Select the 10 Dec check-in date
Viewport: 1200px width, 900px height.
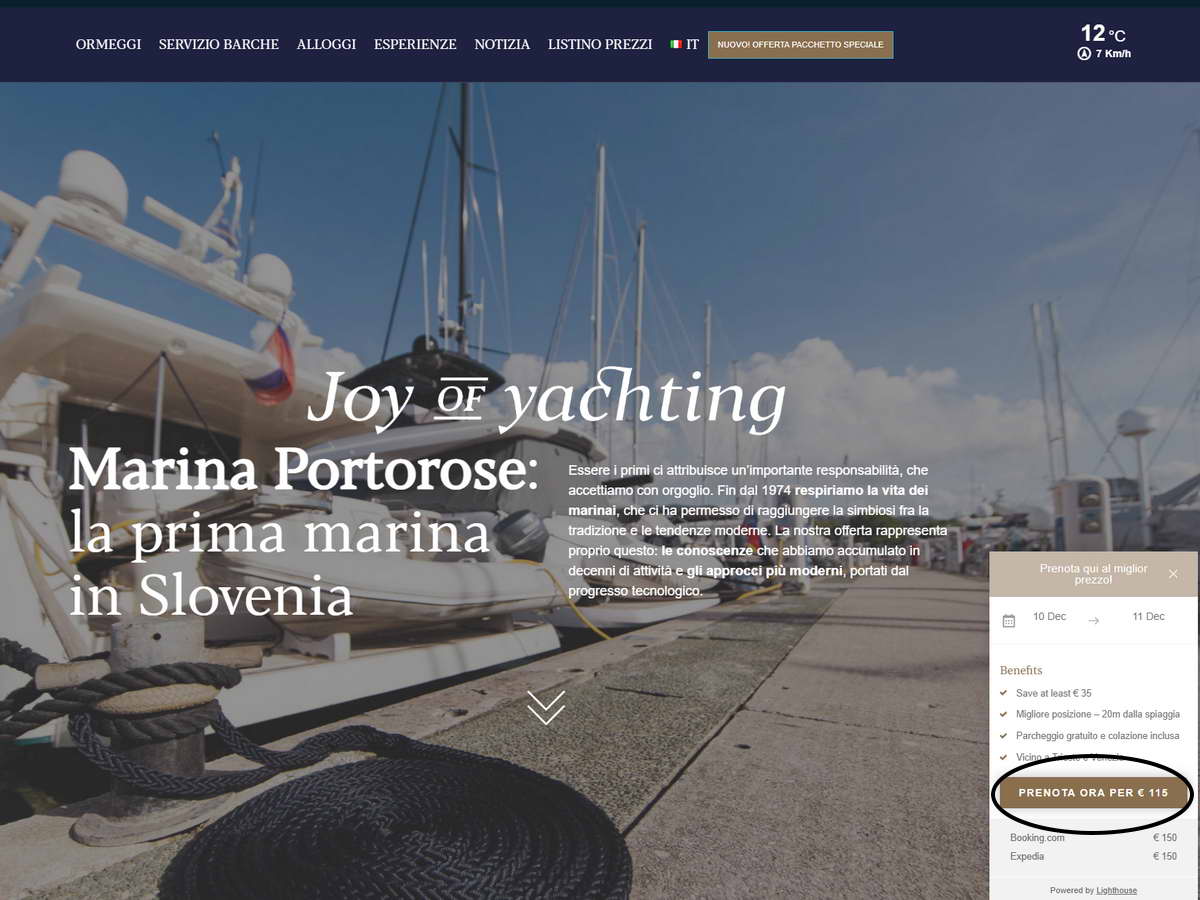point(1049,616)
